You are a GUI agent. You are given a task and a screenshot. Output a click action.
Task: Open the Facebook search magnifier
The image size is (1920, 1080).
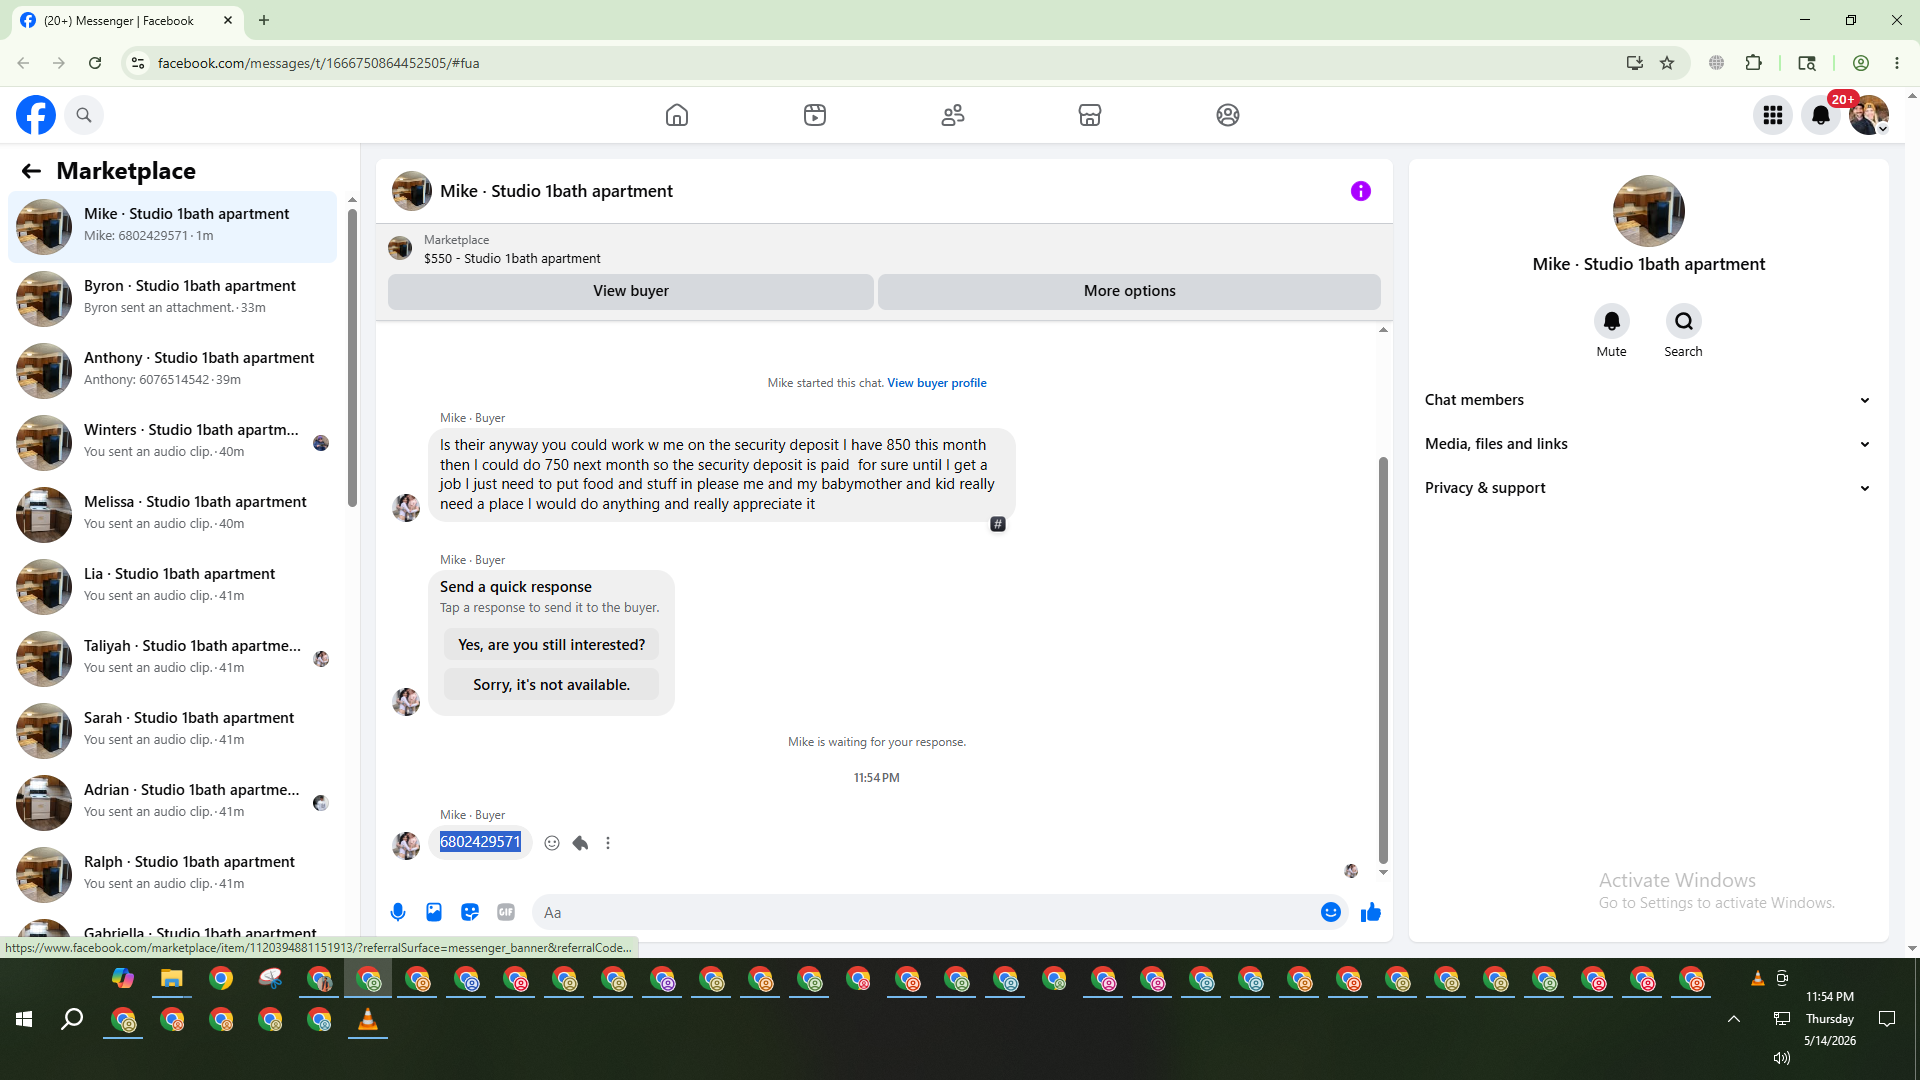[84, 115]
